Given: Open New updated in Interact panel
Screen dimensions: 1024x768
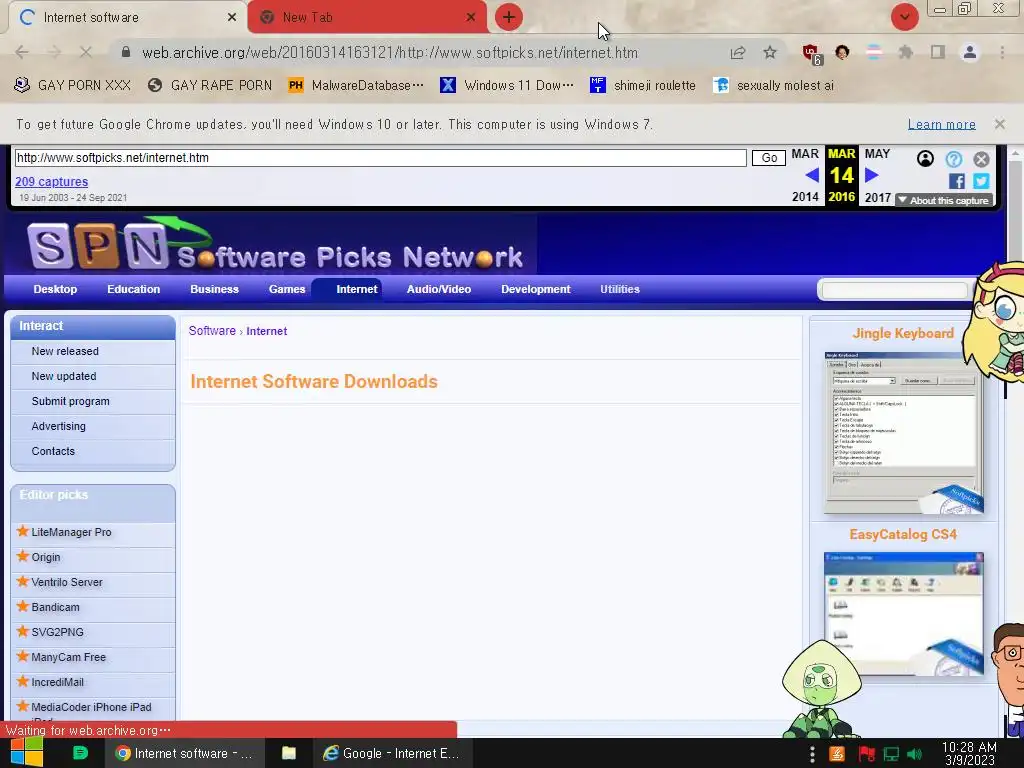Looking at the screenshot, I should tap(64, 376).
